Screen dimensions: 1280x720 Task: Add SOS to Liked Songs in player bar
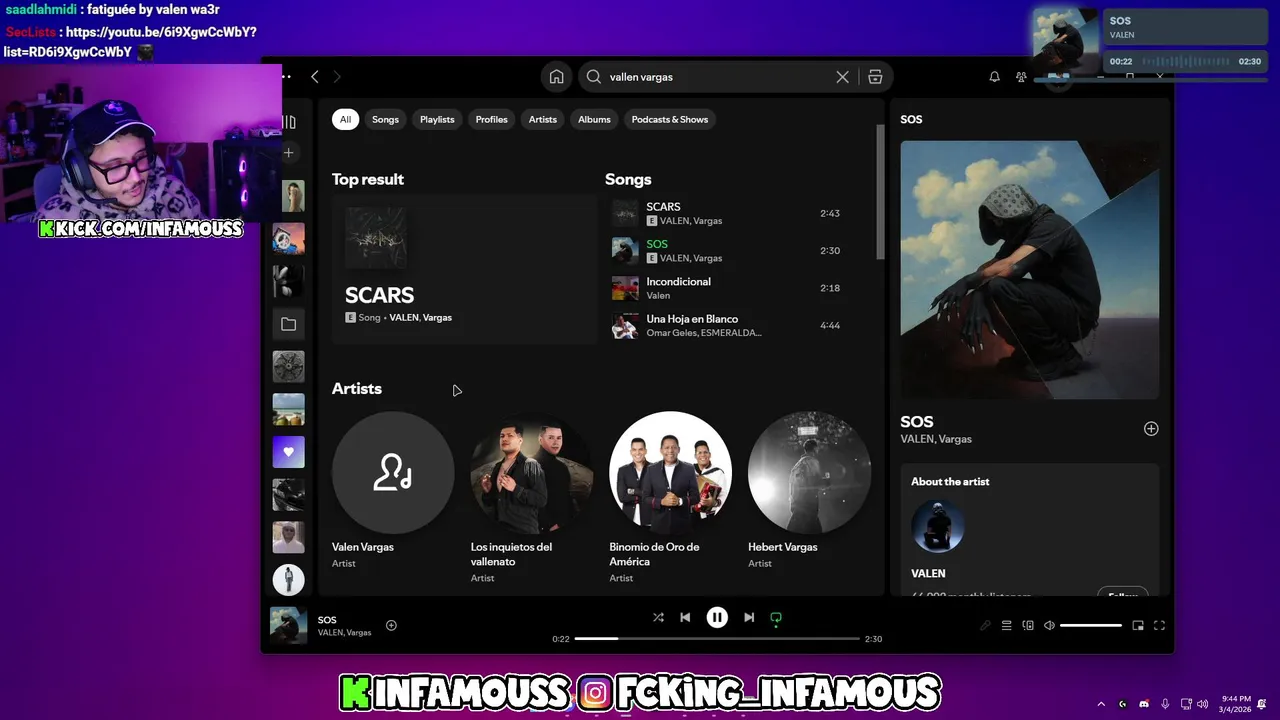(391, 625)
